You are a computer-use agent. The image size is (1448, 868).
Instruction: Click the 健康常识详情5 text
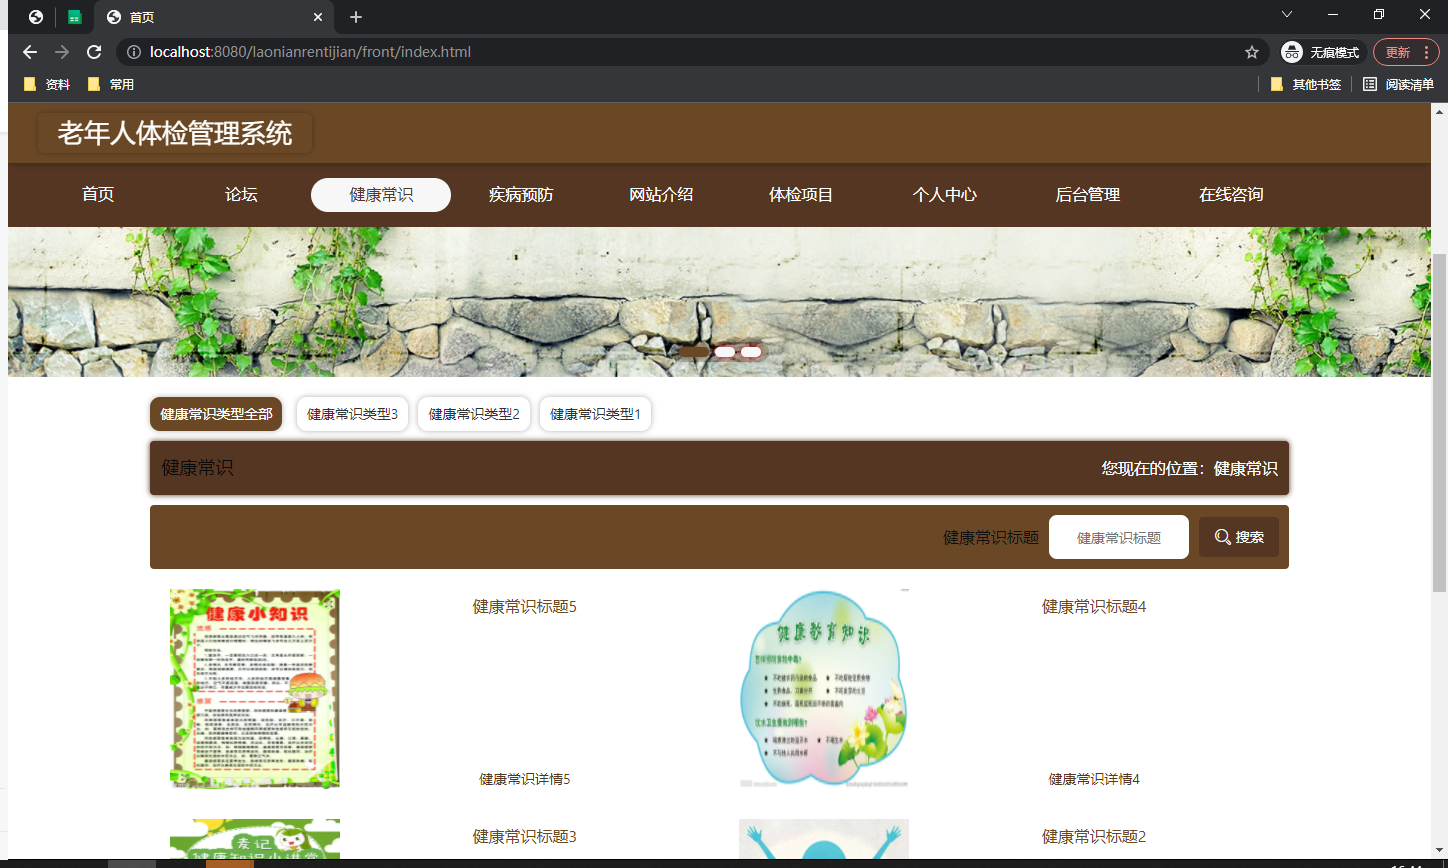(525, 779)
